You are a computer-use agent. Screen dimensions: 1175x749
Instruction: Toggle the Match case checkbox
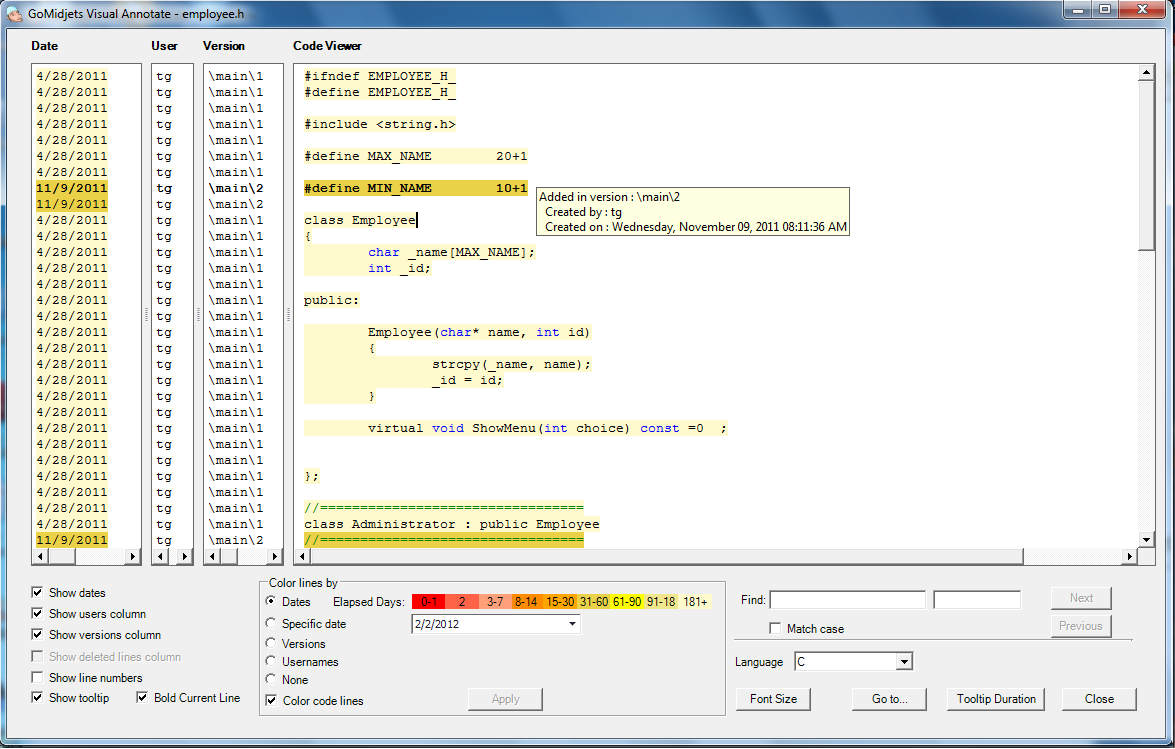point(775,629)
